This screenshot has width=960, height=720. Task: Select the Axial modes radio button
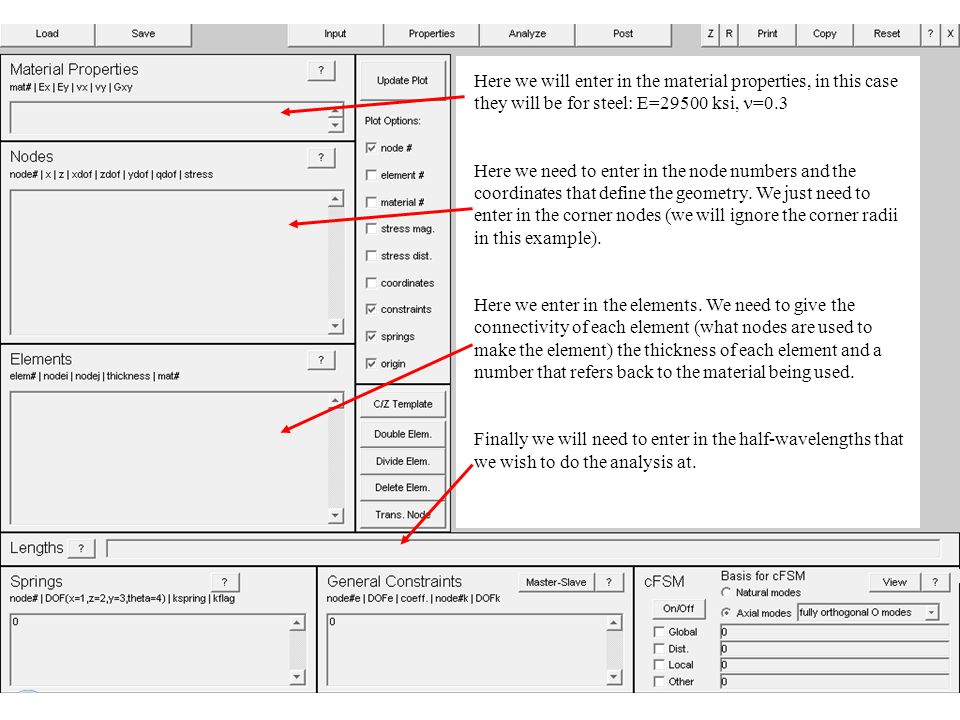726,613
